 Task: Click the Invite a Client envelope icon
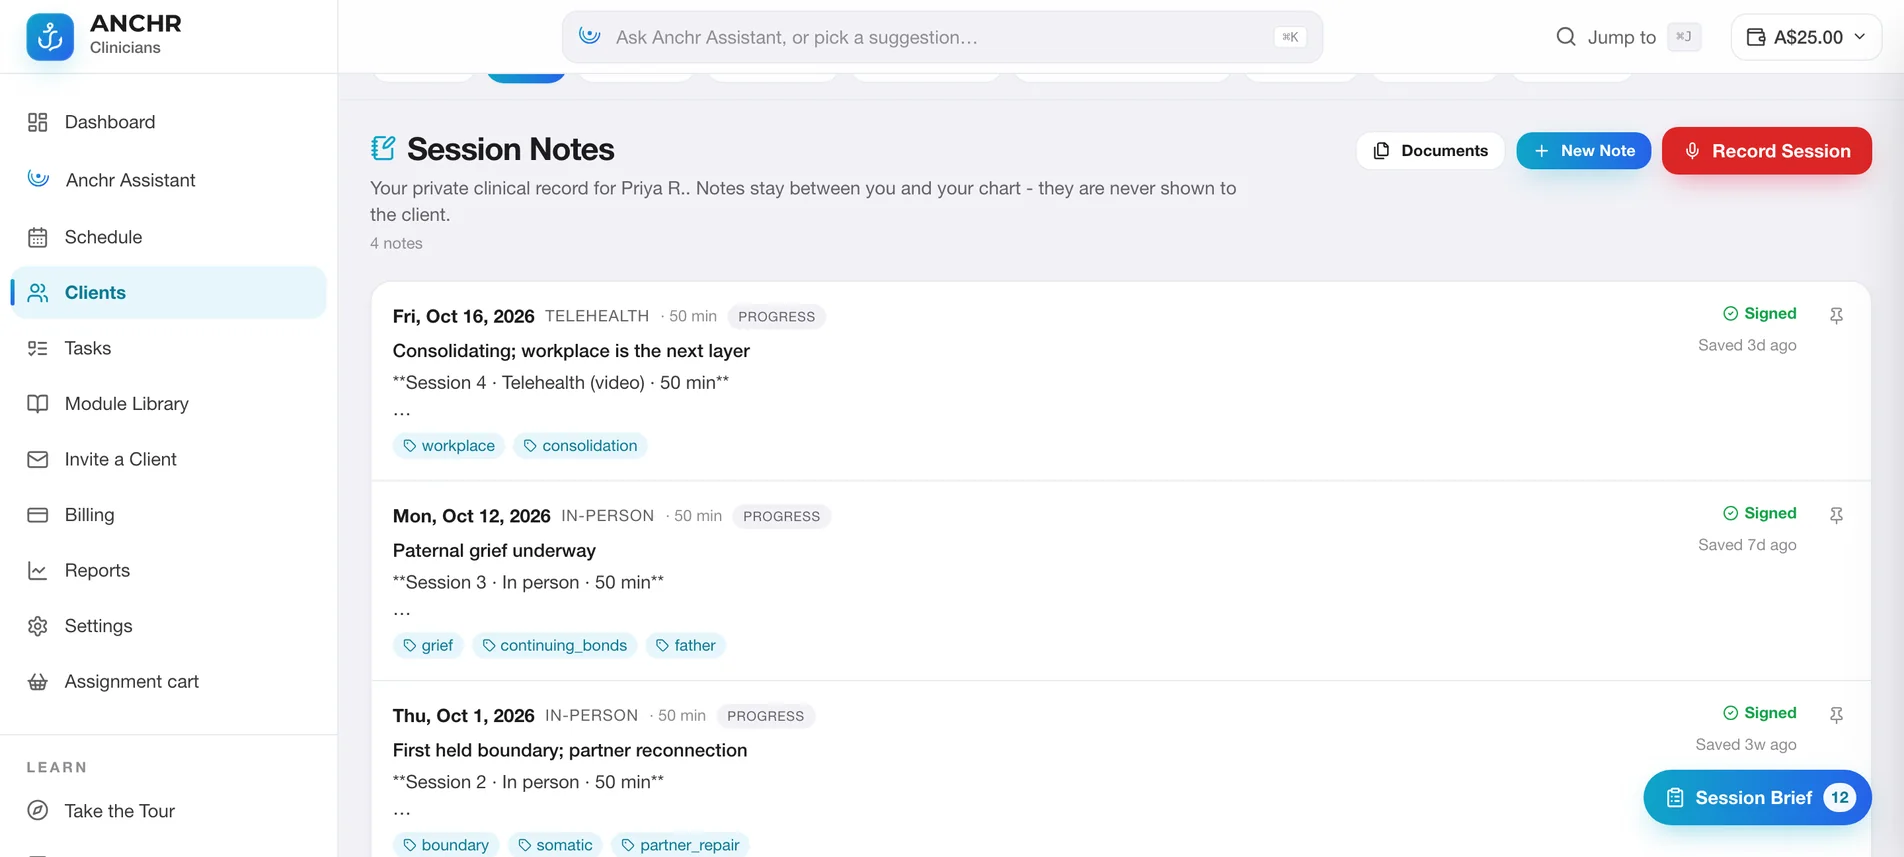pos(38,459)
